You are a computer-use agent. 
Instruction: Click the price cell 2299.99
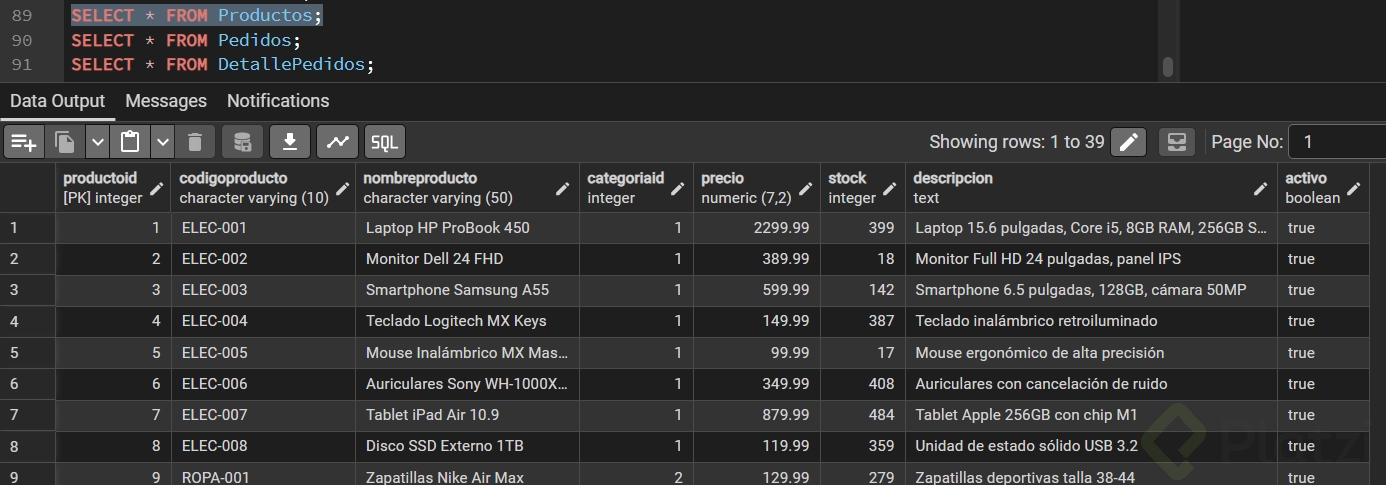pyautogui.click(x=757, y=228)
